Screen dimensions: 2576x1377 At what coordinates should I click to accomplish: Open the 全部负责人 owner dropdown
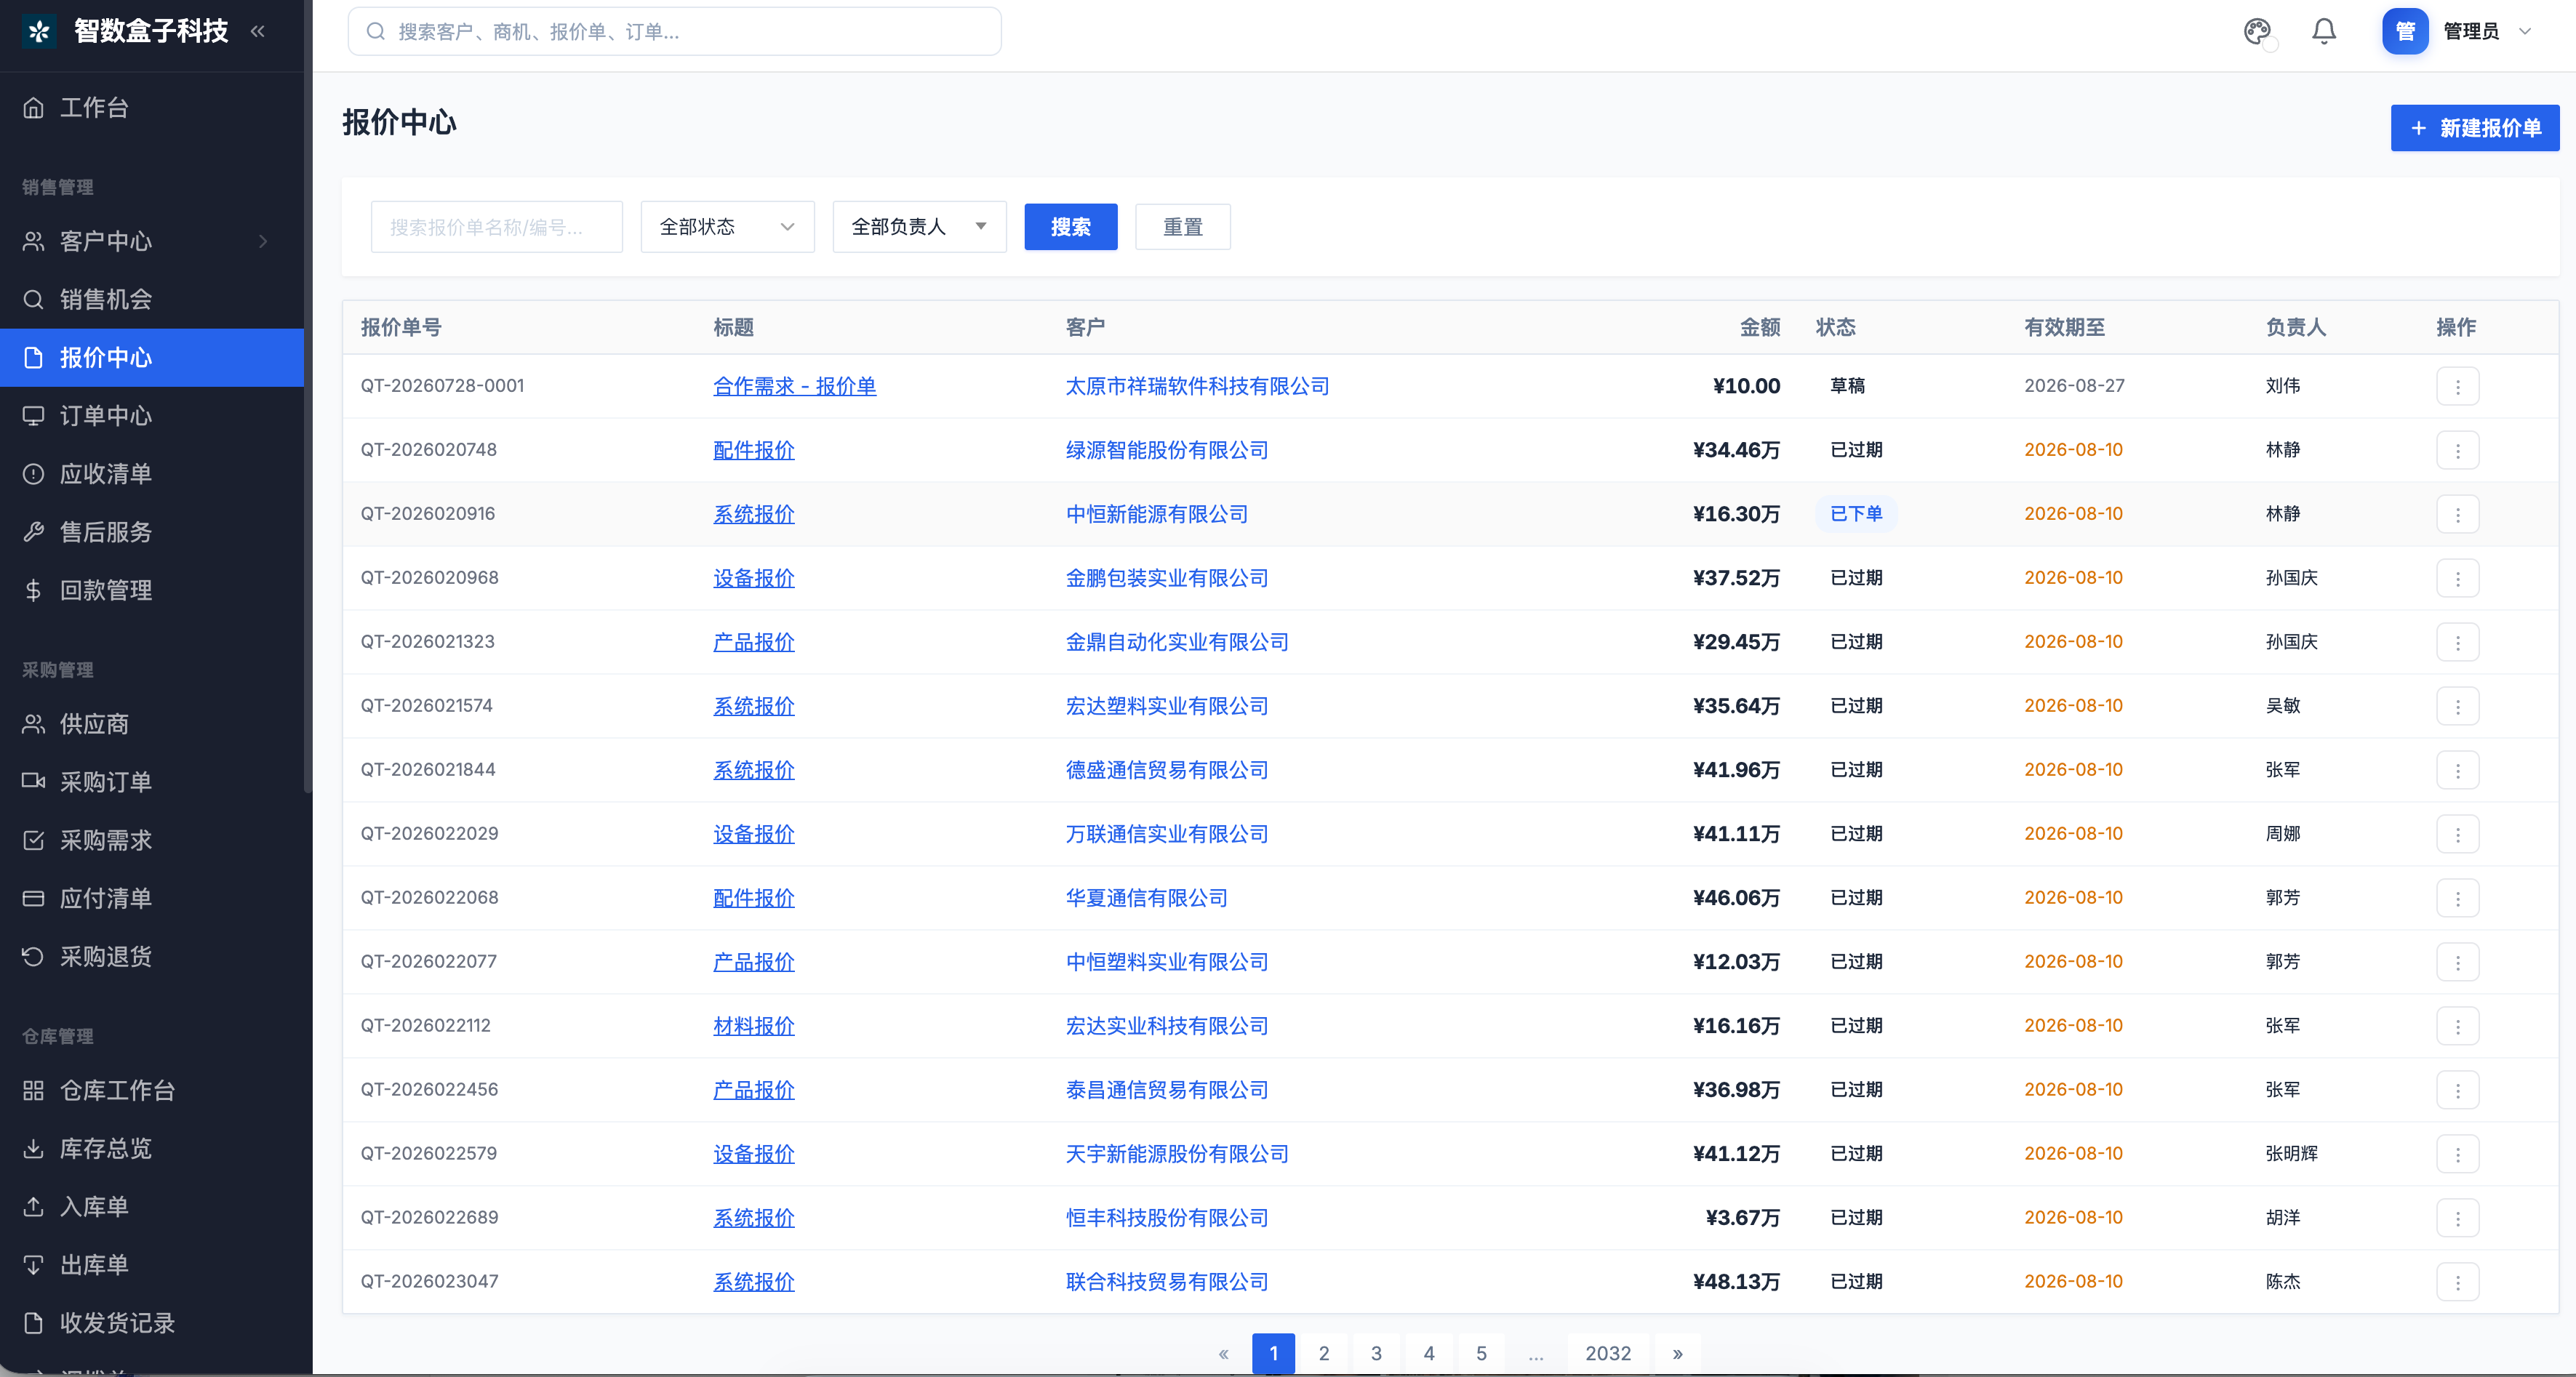point(919,227)
